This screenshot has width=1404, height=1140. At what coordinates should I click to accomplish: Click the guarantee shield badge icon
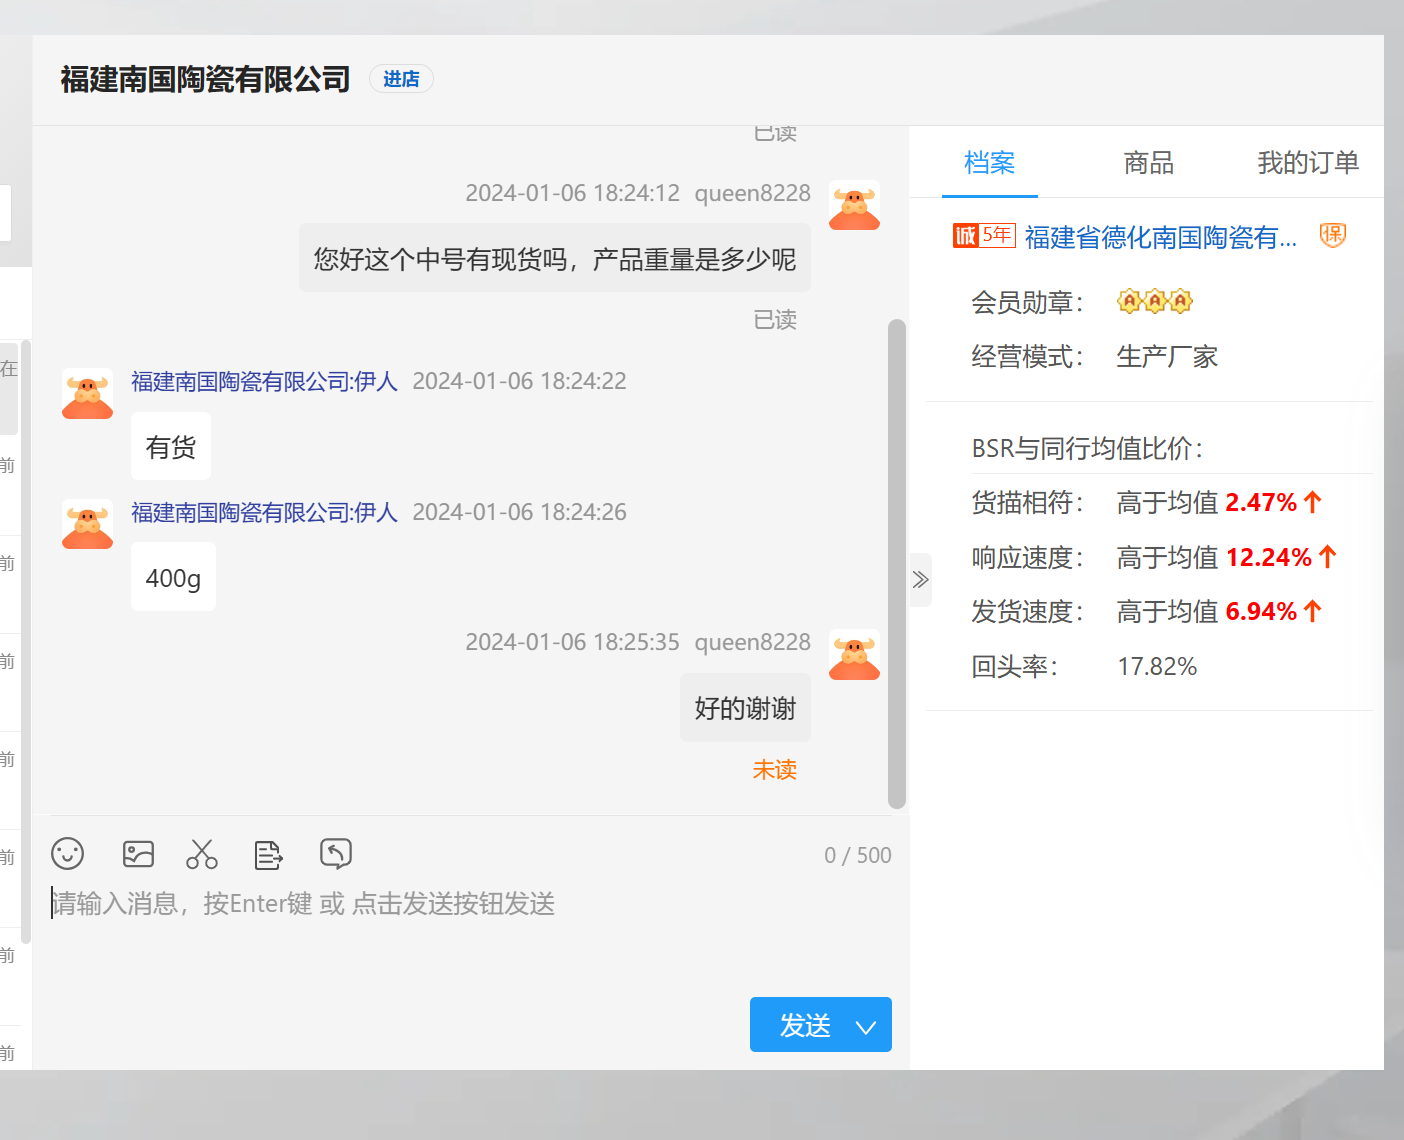point(1332,236)
